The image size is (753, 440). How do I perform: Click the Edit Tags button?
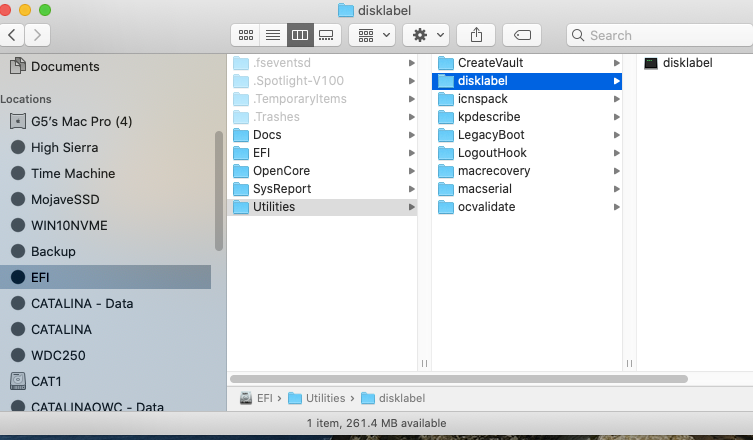pyautogui.click(x=522, y=35)
